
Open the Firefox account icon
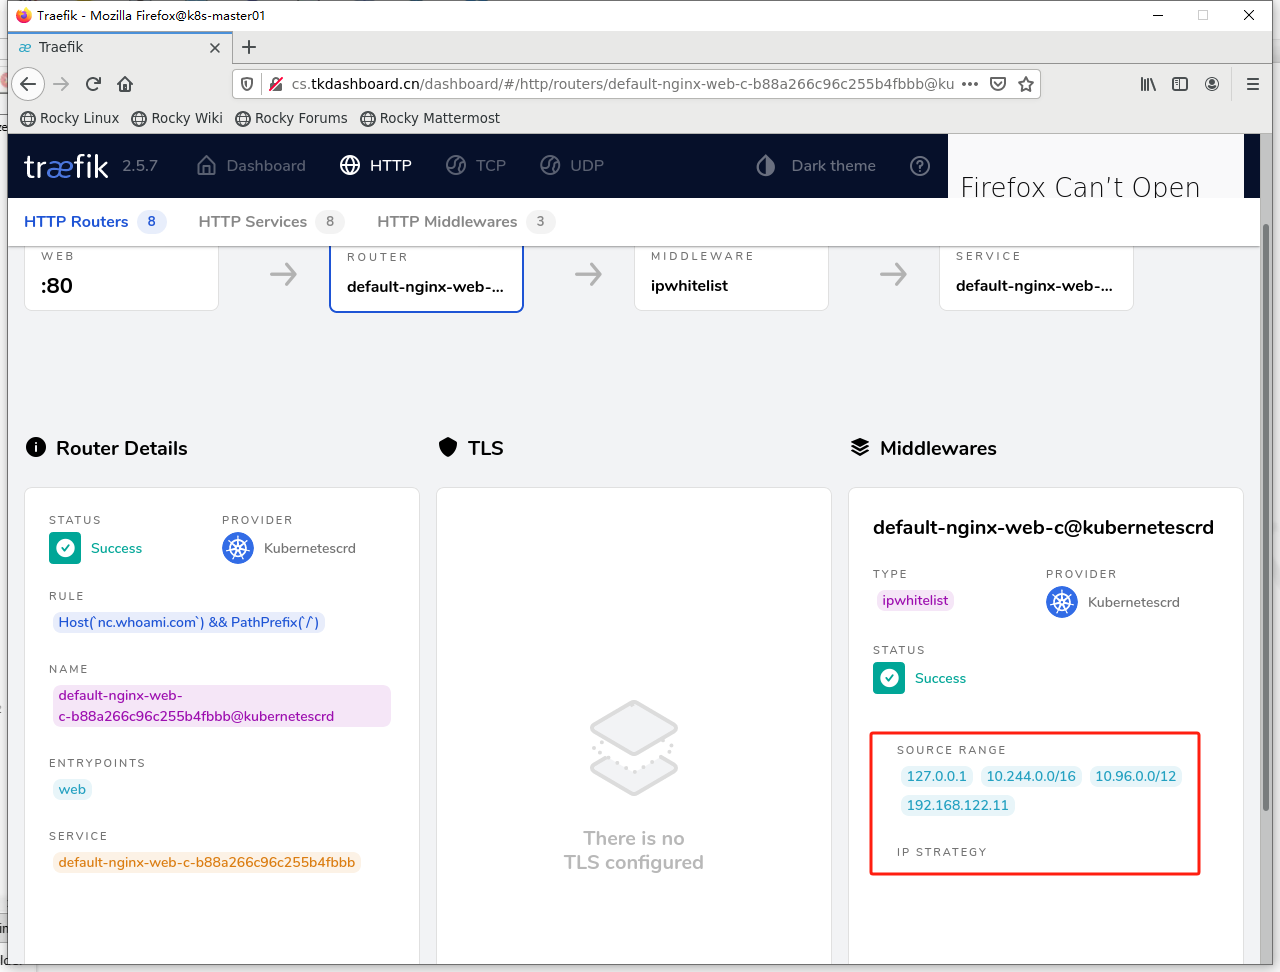(1212, 84)
